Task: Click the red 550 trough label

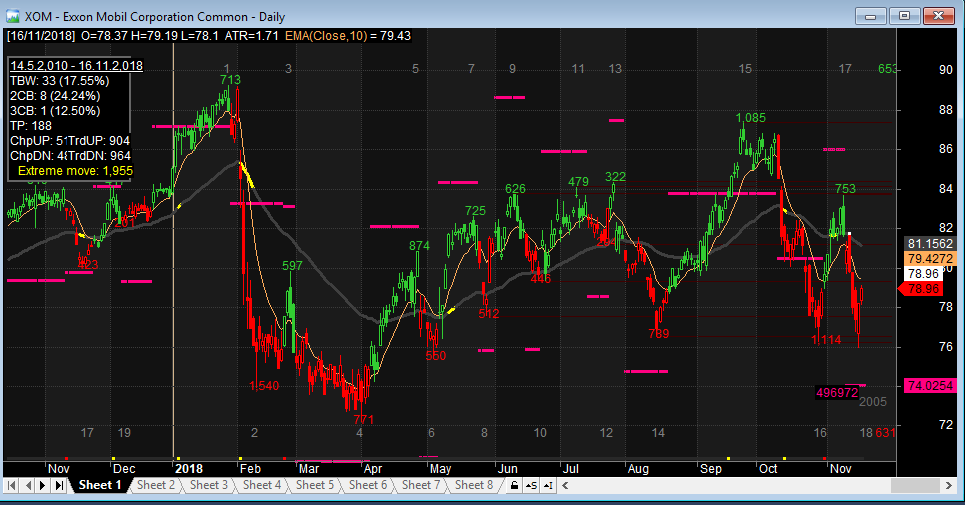Action: point(436,356)
